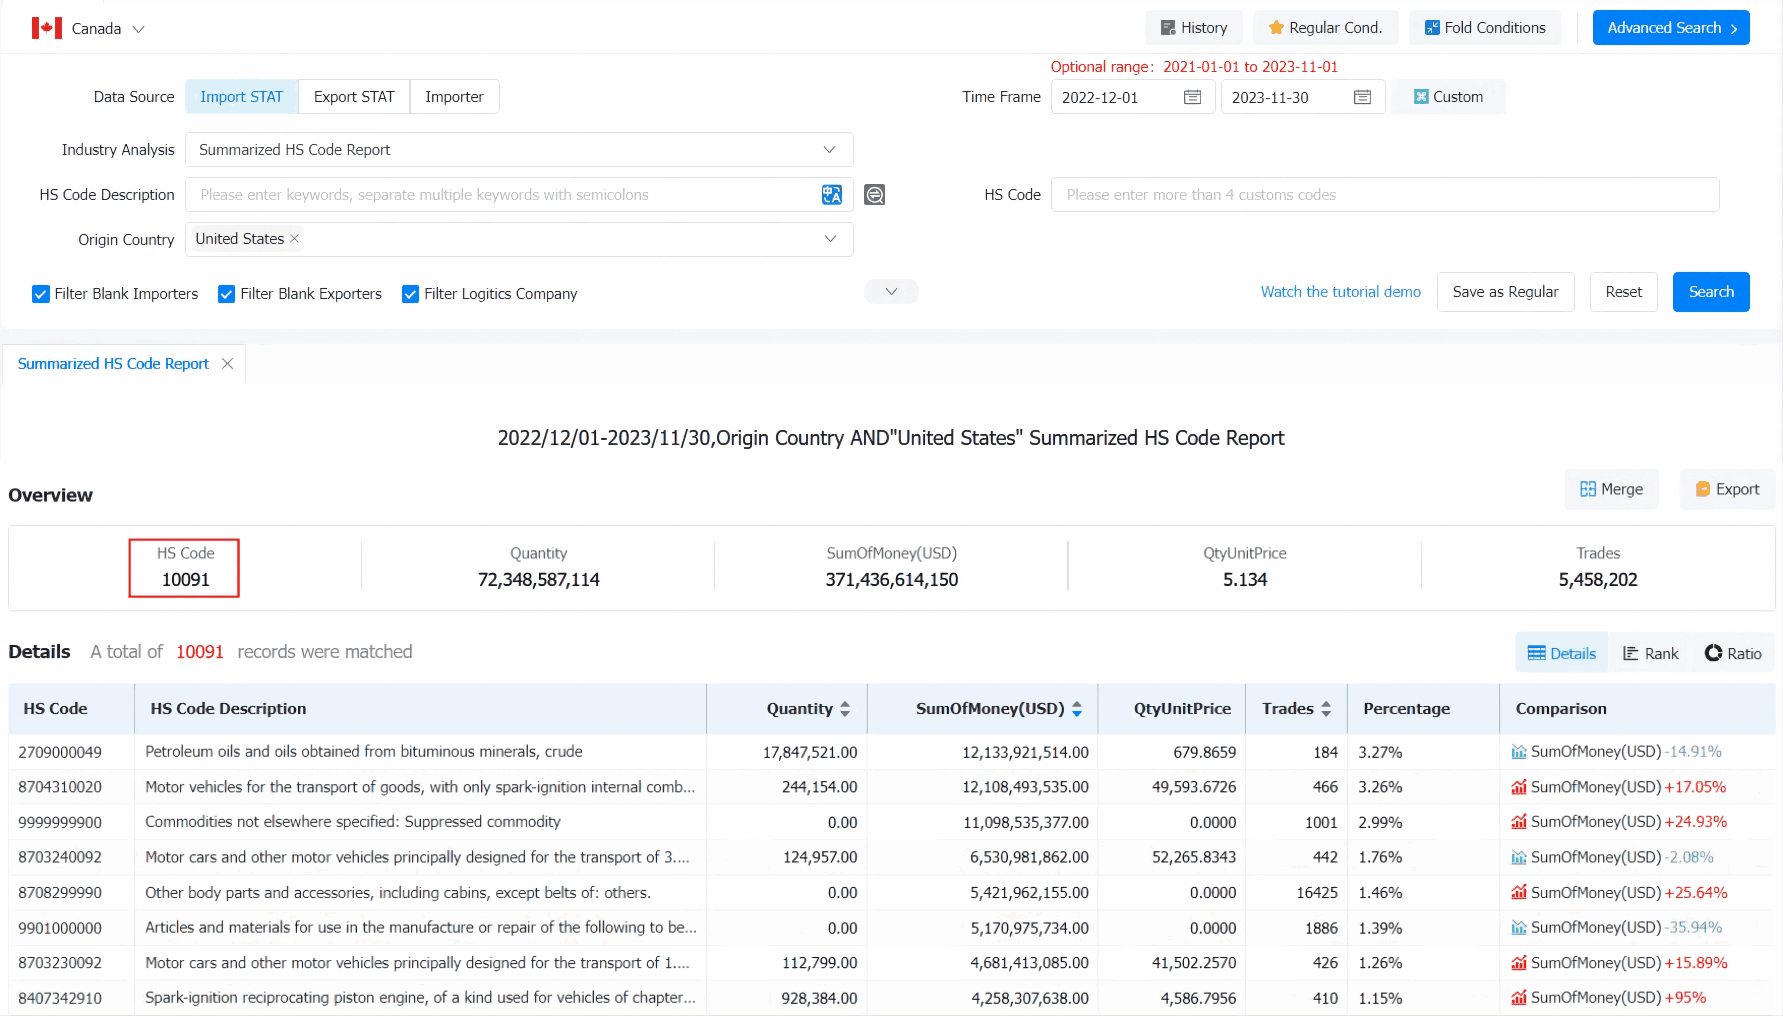Switch to Ratio view
The width and height of the screenshot is (1783, 1016).
pyautogui.click(x=1733, y=653)
